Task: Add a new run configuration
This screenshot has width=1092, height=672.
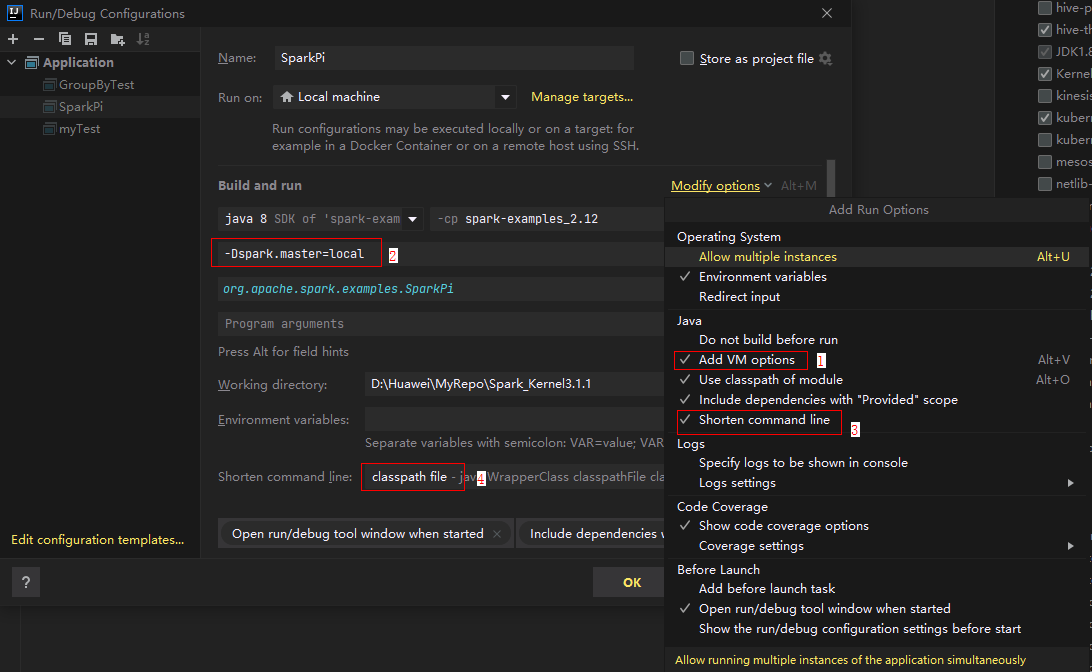Action: [13, 39]
